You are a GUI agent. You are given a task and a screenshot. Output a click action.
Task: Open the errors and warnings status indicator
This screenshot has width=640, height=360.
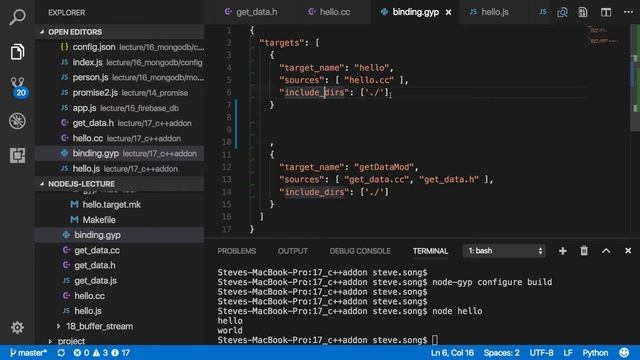[x=101, y=353]
